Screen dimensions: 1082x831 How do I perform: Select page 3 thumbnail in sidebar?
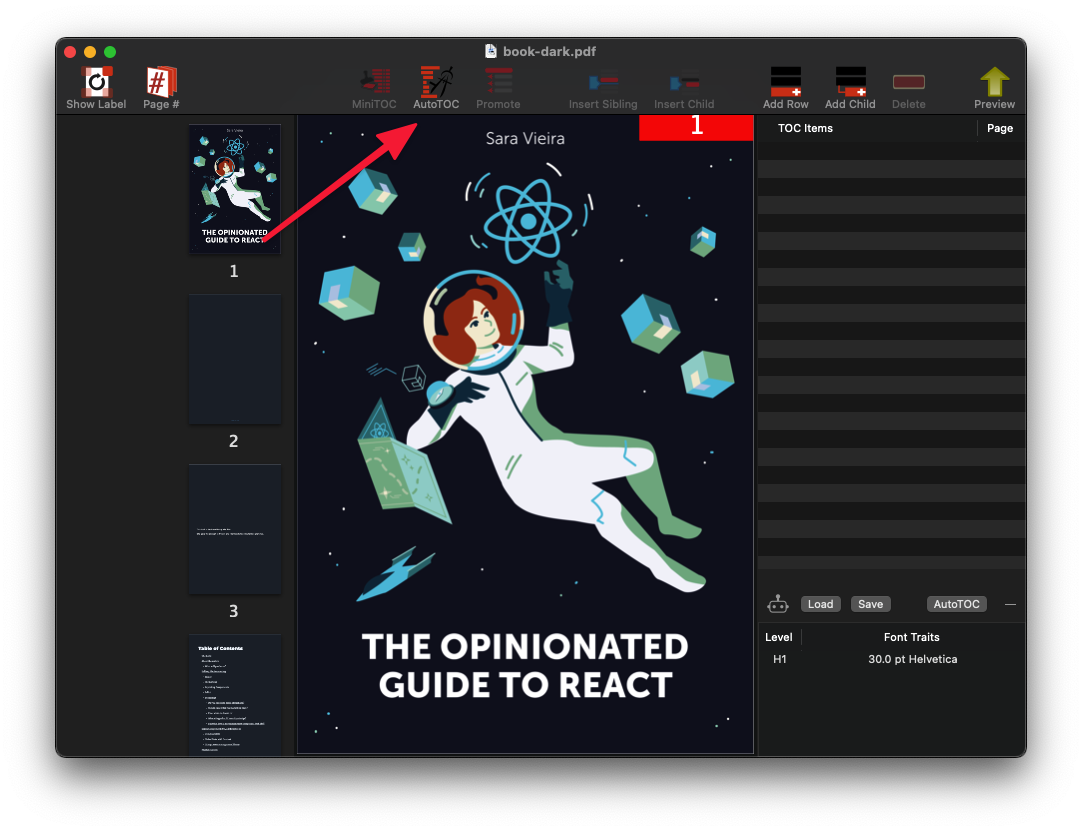[x=235, y=529]
